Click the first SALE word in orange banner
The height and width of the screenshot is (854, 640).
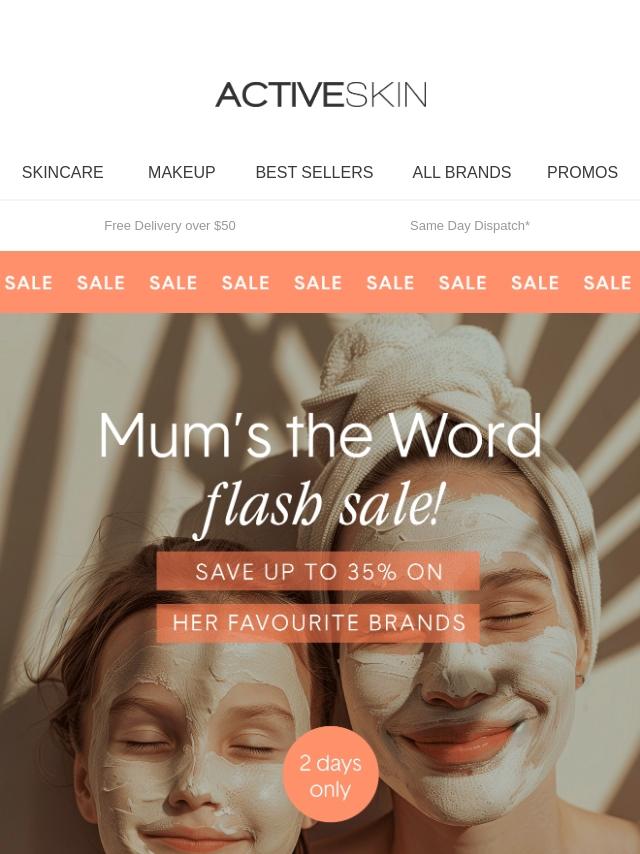28,283
